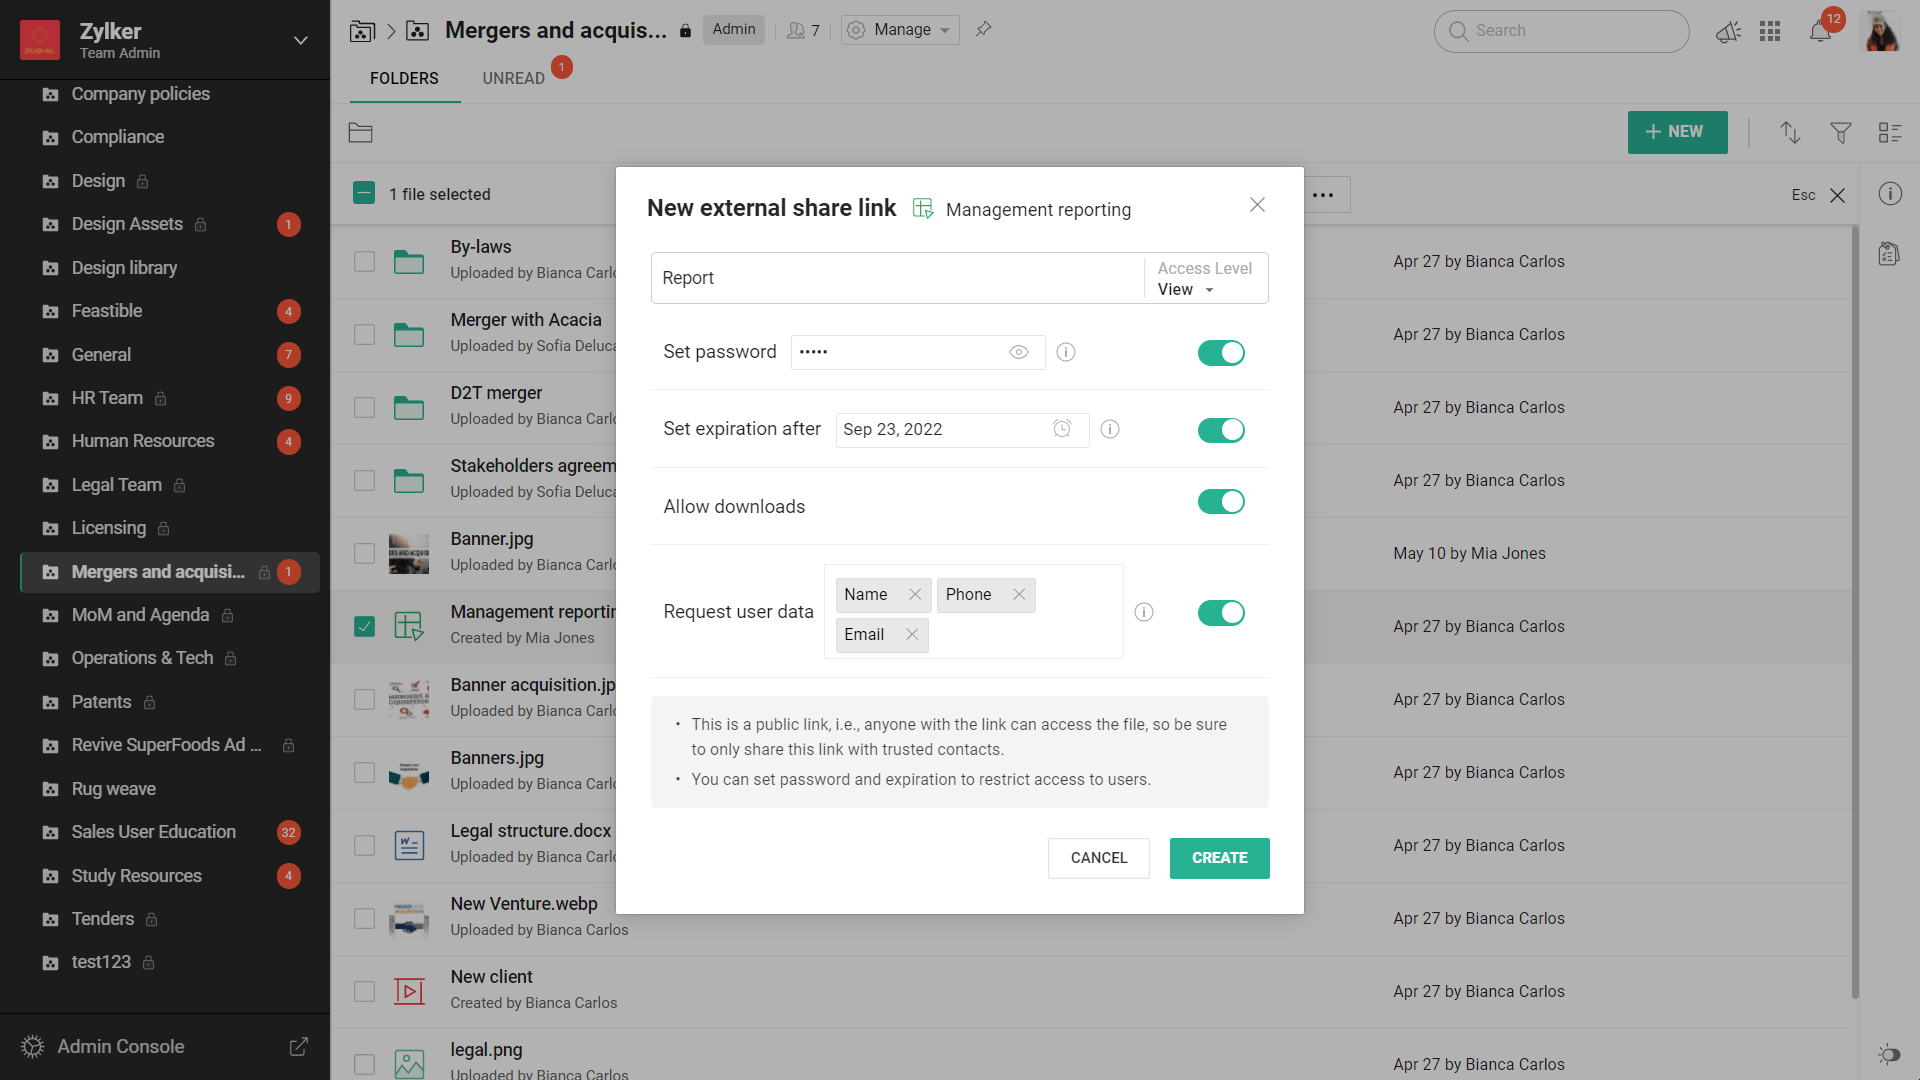Click the link name field containing Report
Screen dimensions: 1920x1080
pyautogui.click(x=895, y=278)
